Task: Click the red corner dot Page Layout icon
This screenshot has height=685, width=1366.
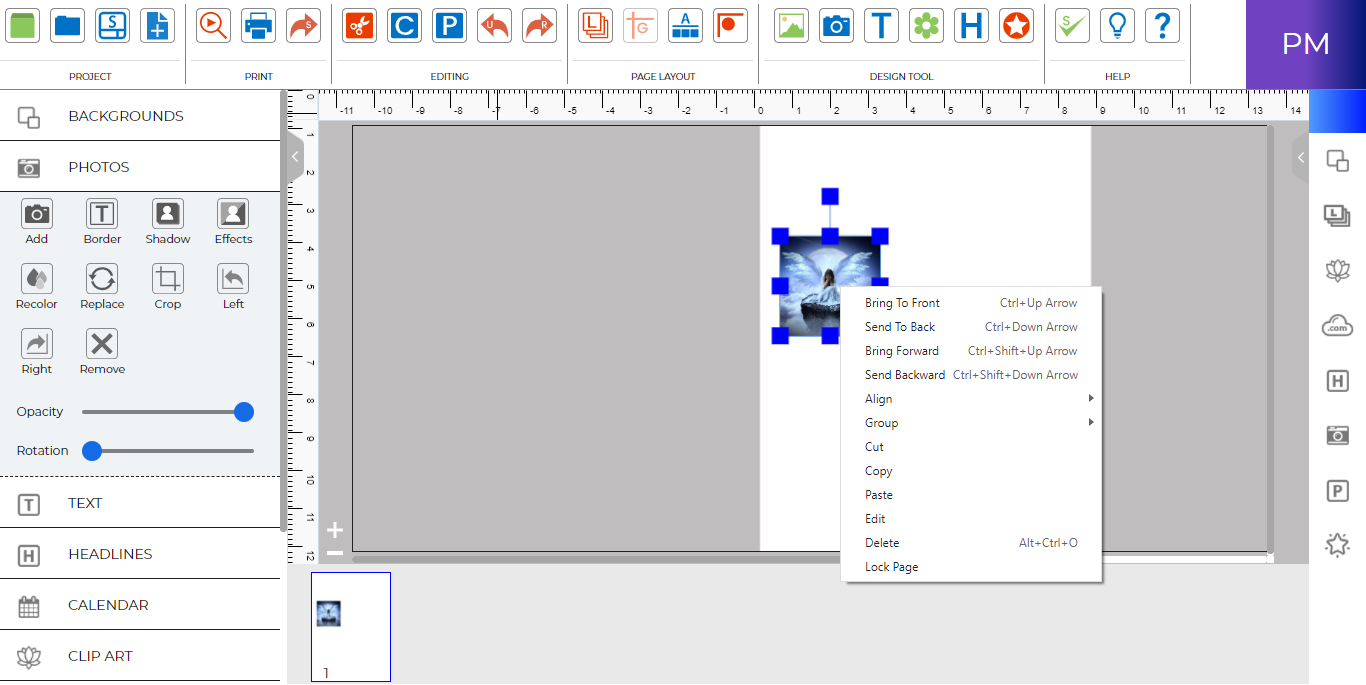Action: click(x=730, y=25)
